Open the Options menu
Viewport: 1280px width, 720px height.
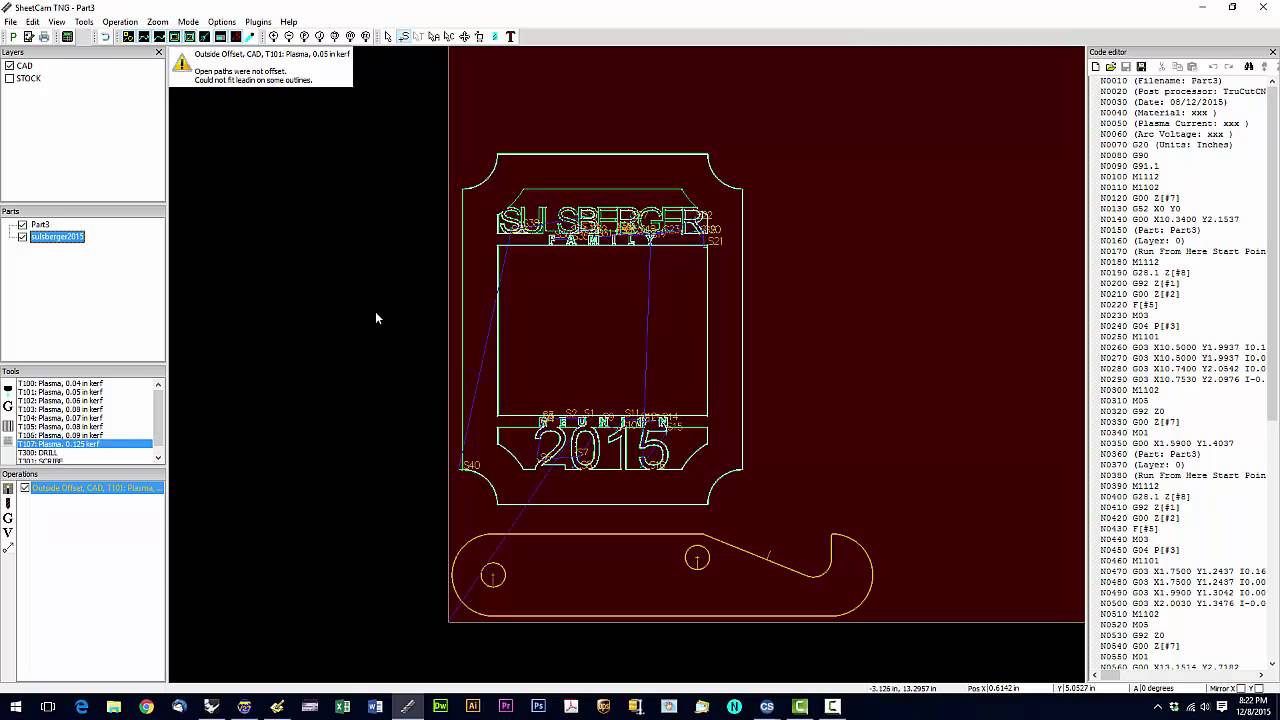222,22
